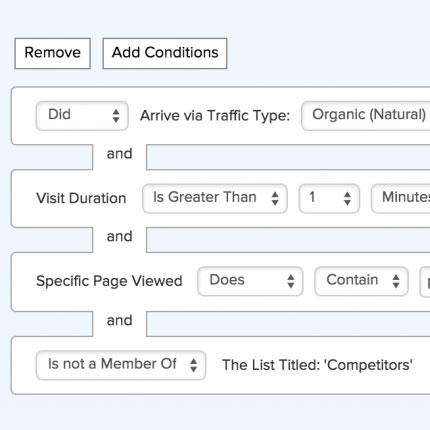Image resolution: width=430 pixels, height=430 pixels.
Task: Open the Minutes unit dropdown
Action: [x=401, y=198]
